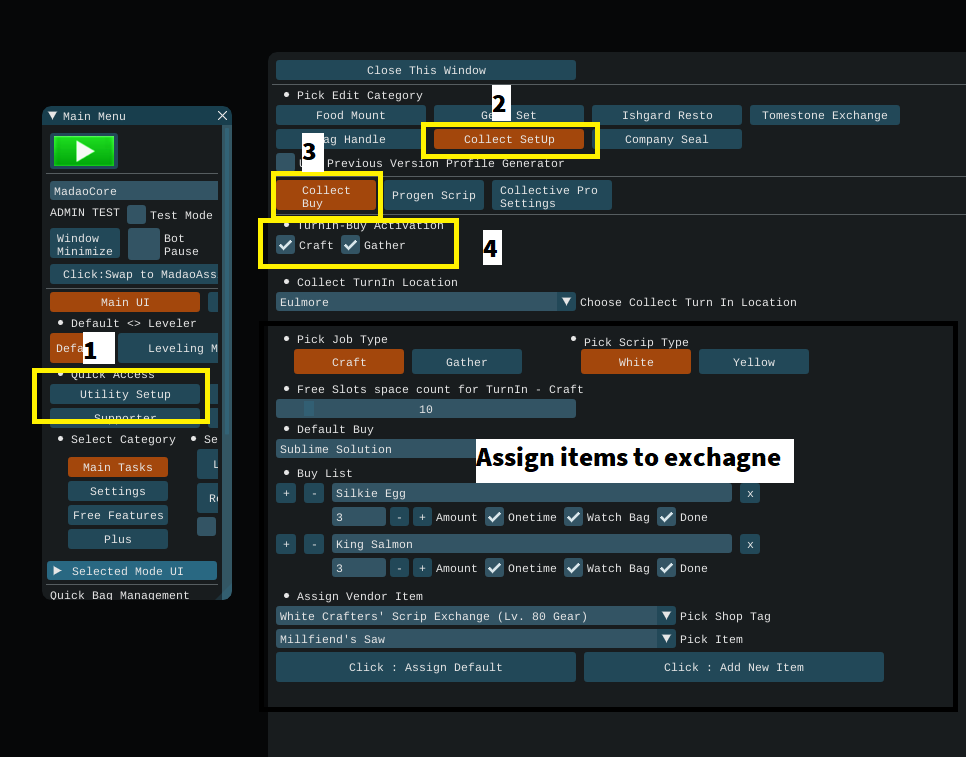Toggle the Craft activation checkbox

pos(286,245)
